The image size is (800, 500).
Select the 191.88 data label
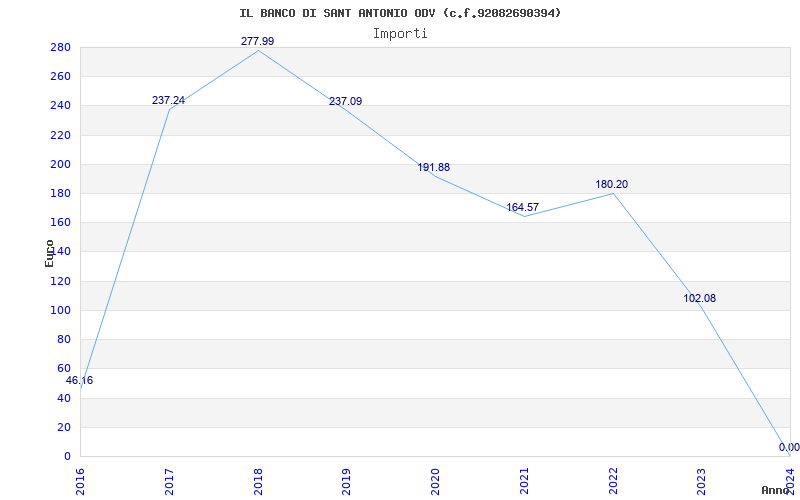(434, 167)
